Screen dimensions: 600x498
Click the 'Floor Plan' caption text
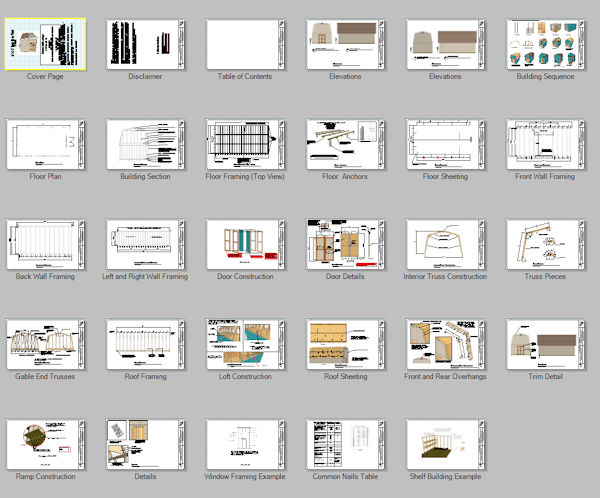coord(45,176)
